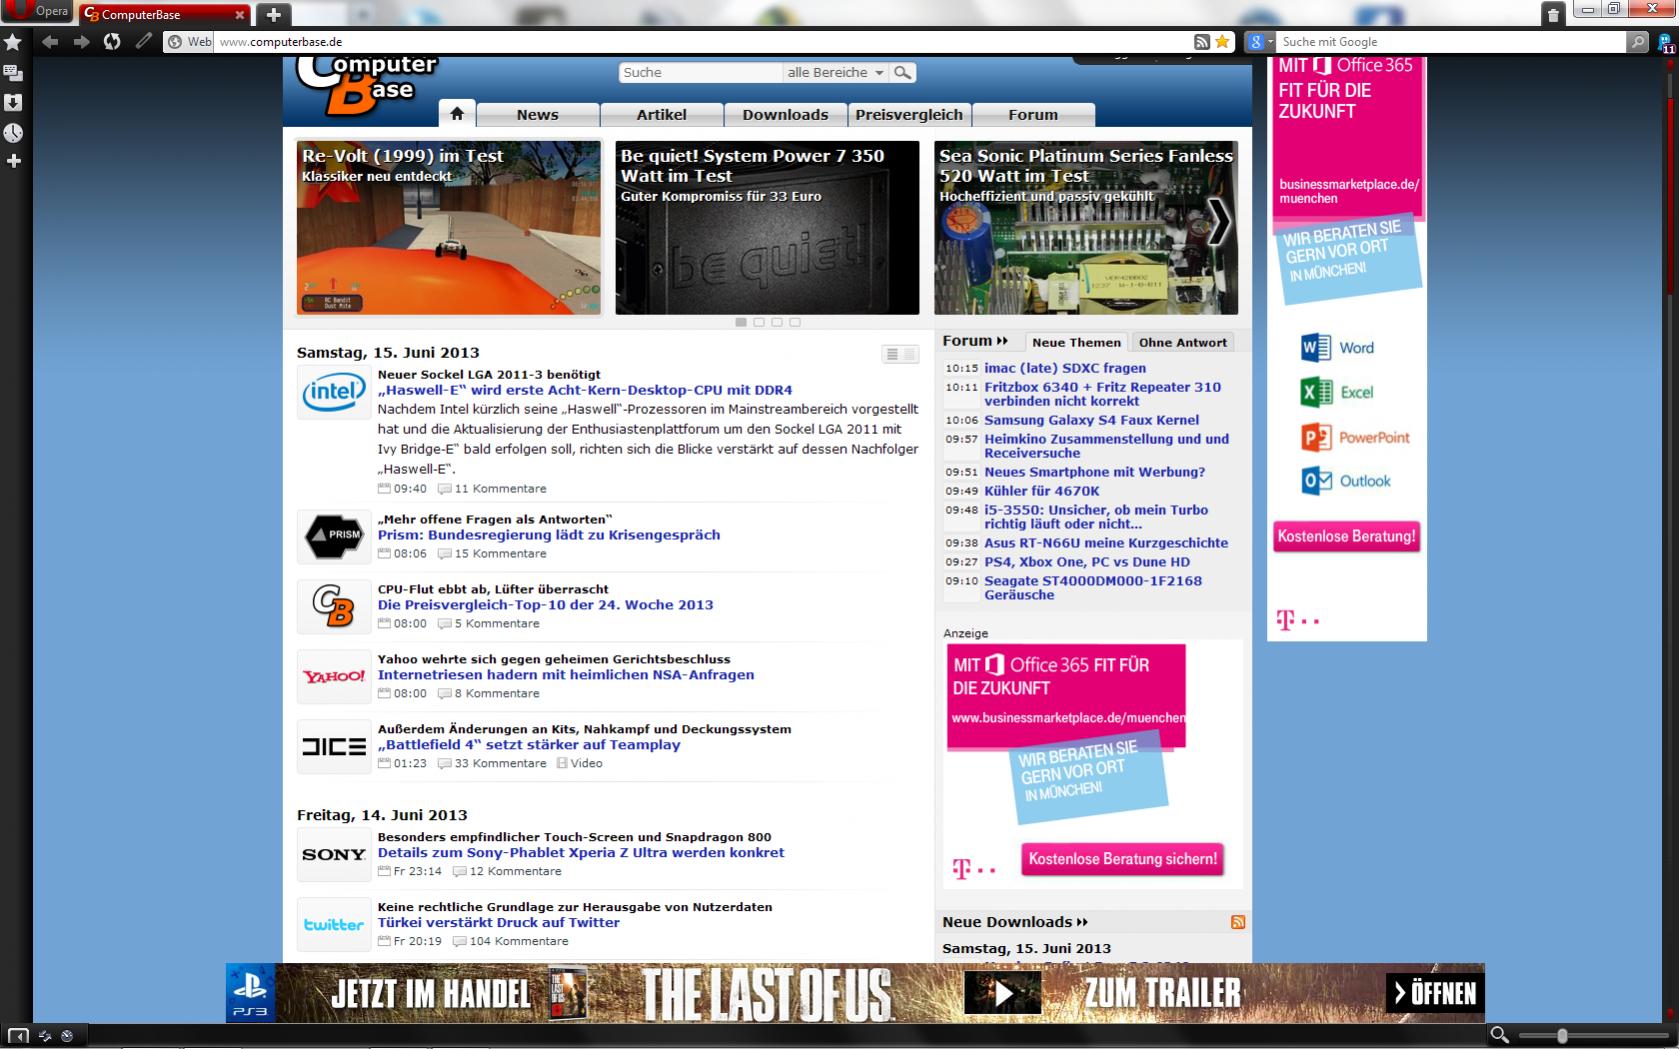Screen dimensions: 1679x1049
Task: Click RSS icon next to Neue Downloads
Action: 1238,922
